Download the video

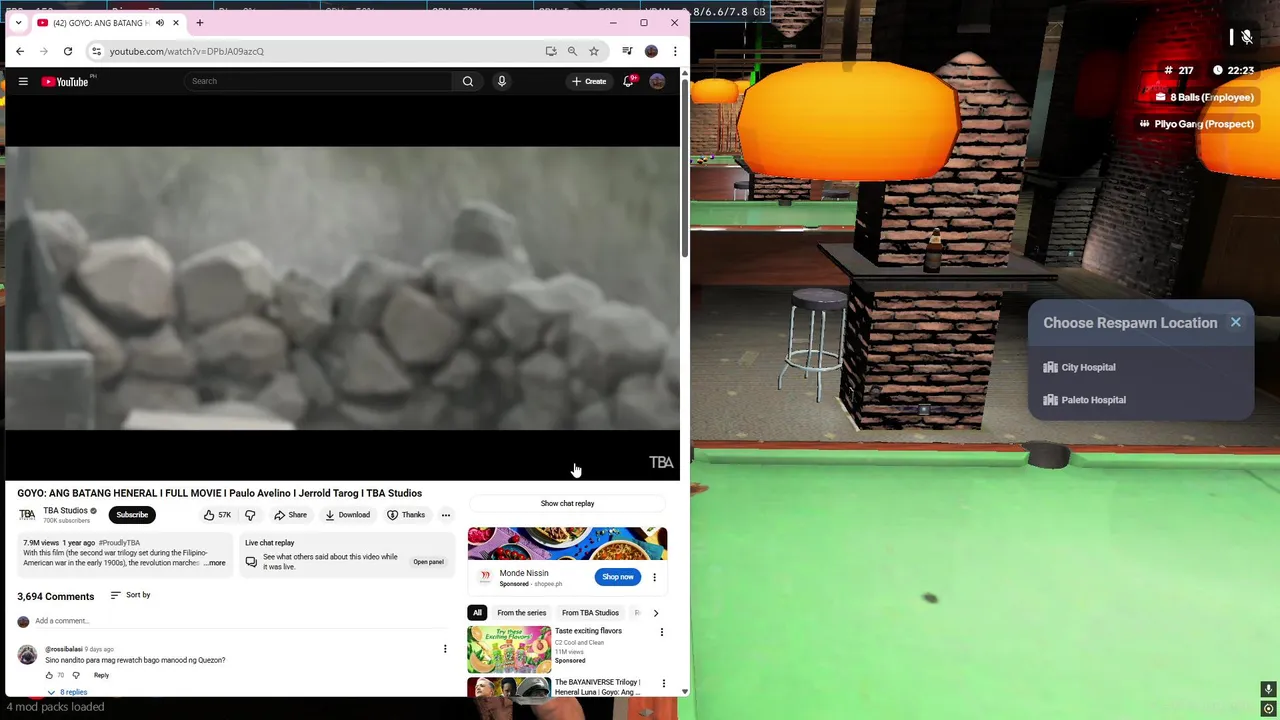pos(348,515)
